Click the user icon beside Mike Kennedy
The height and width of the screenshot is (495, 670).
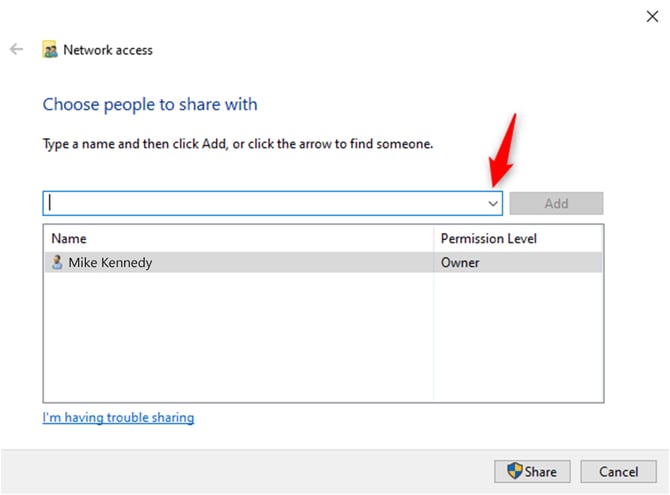pos(57,262)
